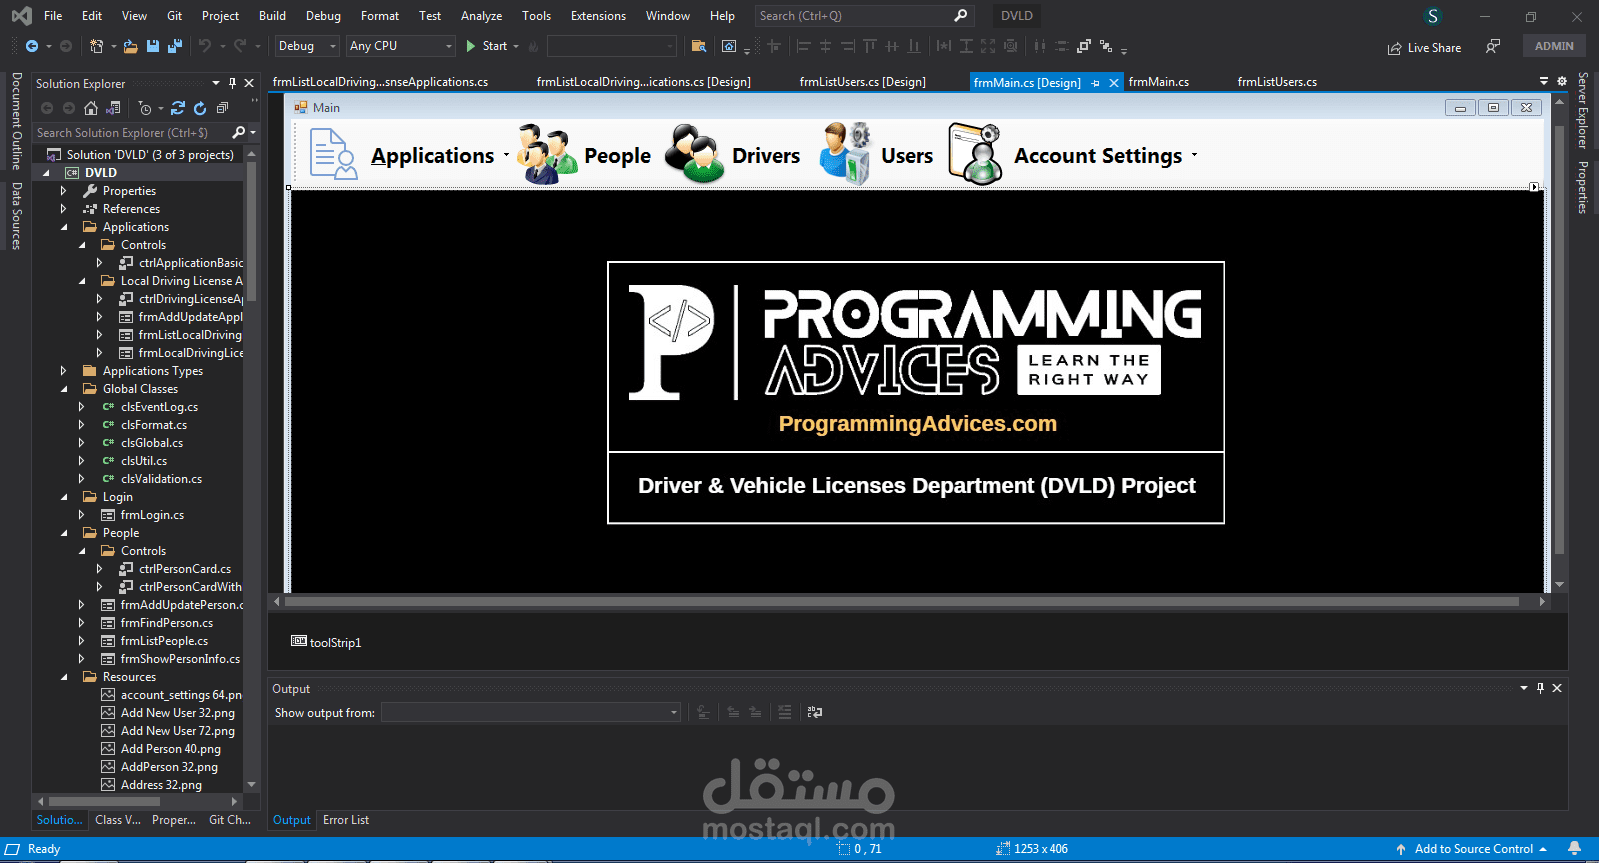Click the Save icon in the toolbar
The image size is (1599, 863).
pyautogui.click(x=153, y=46)
